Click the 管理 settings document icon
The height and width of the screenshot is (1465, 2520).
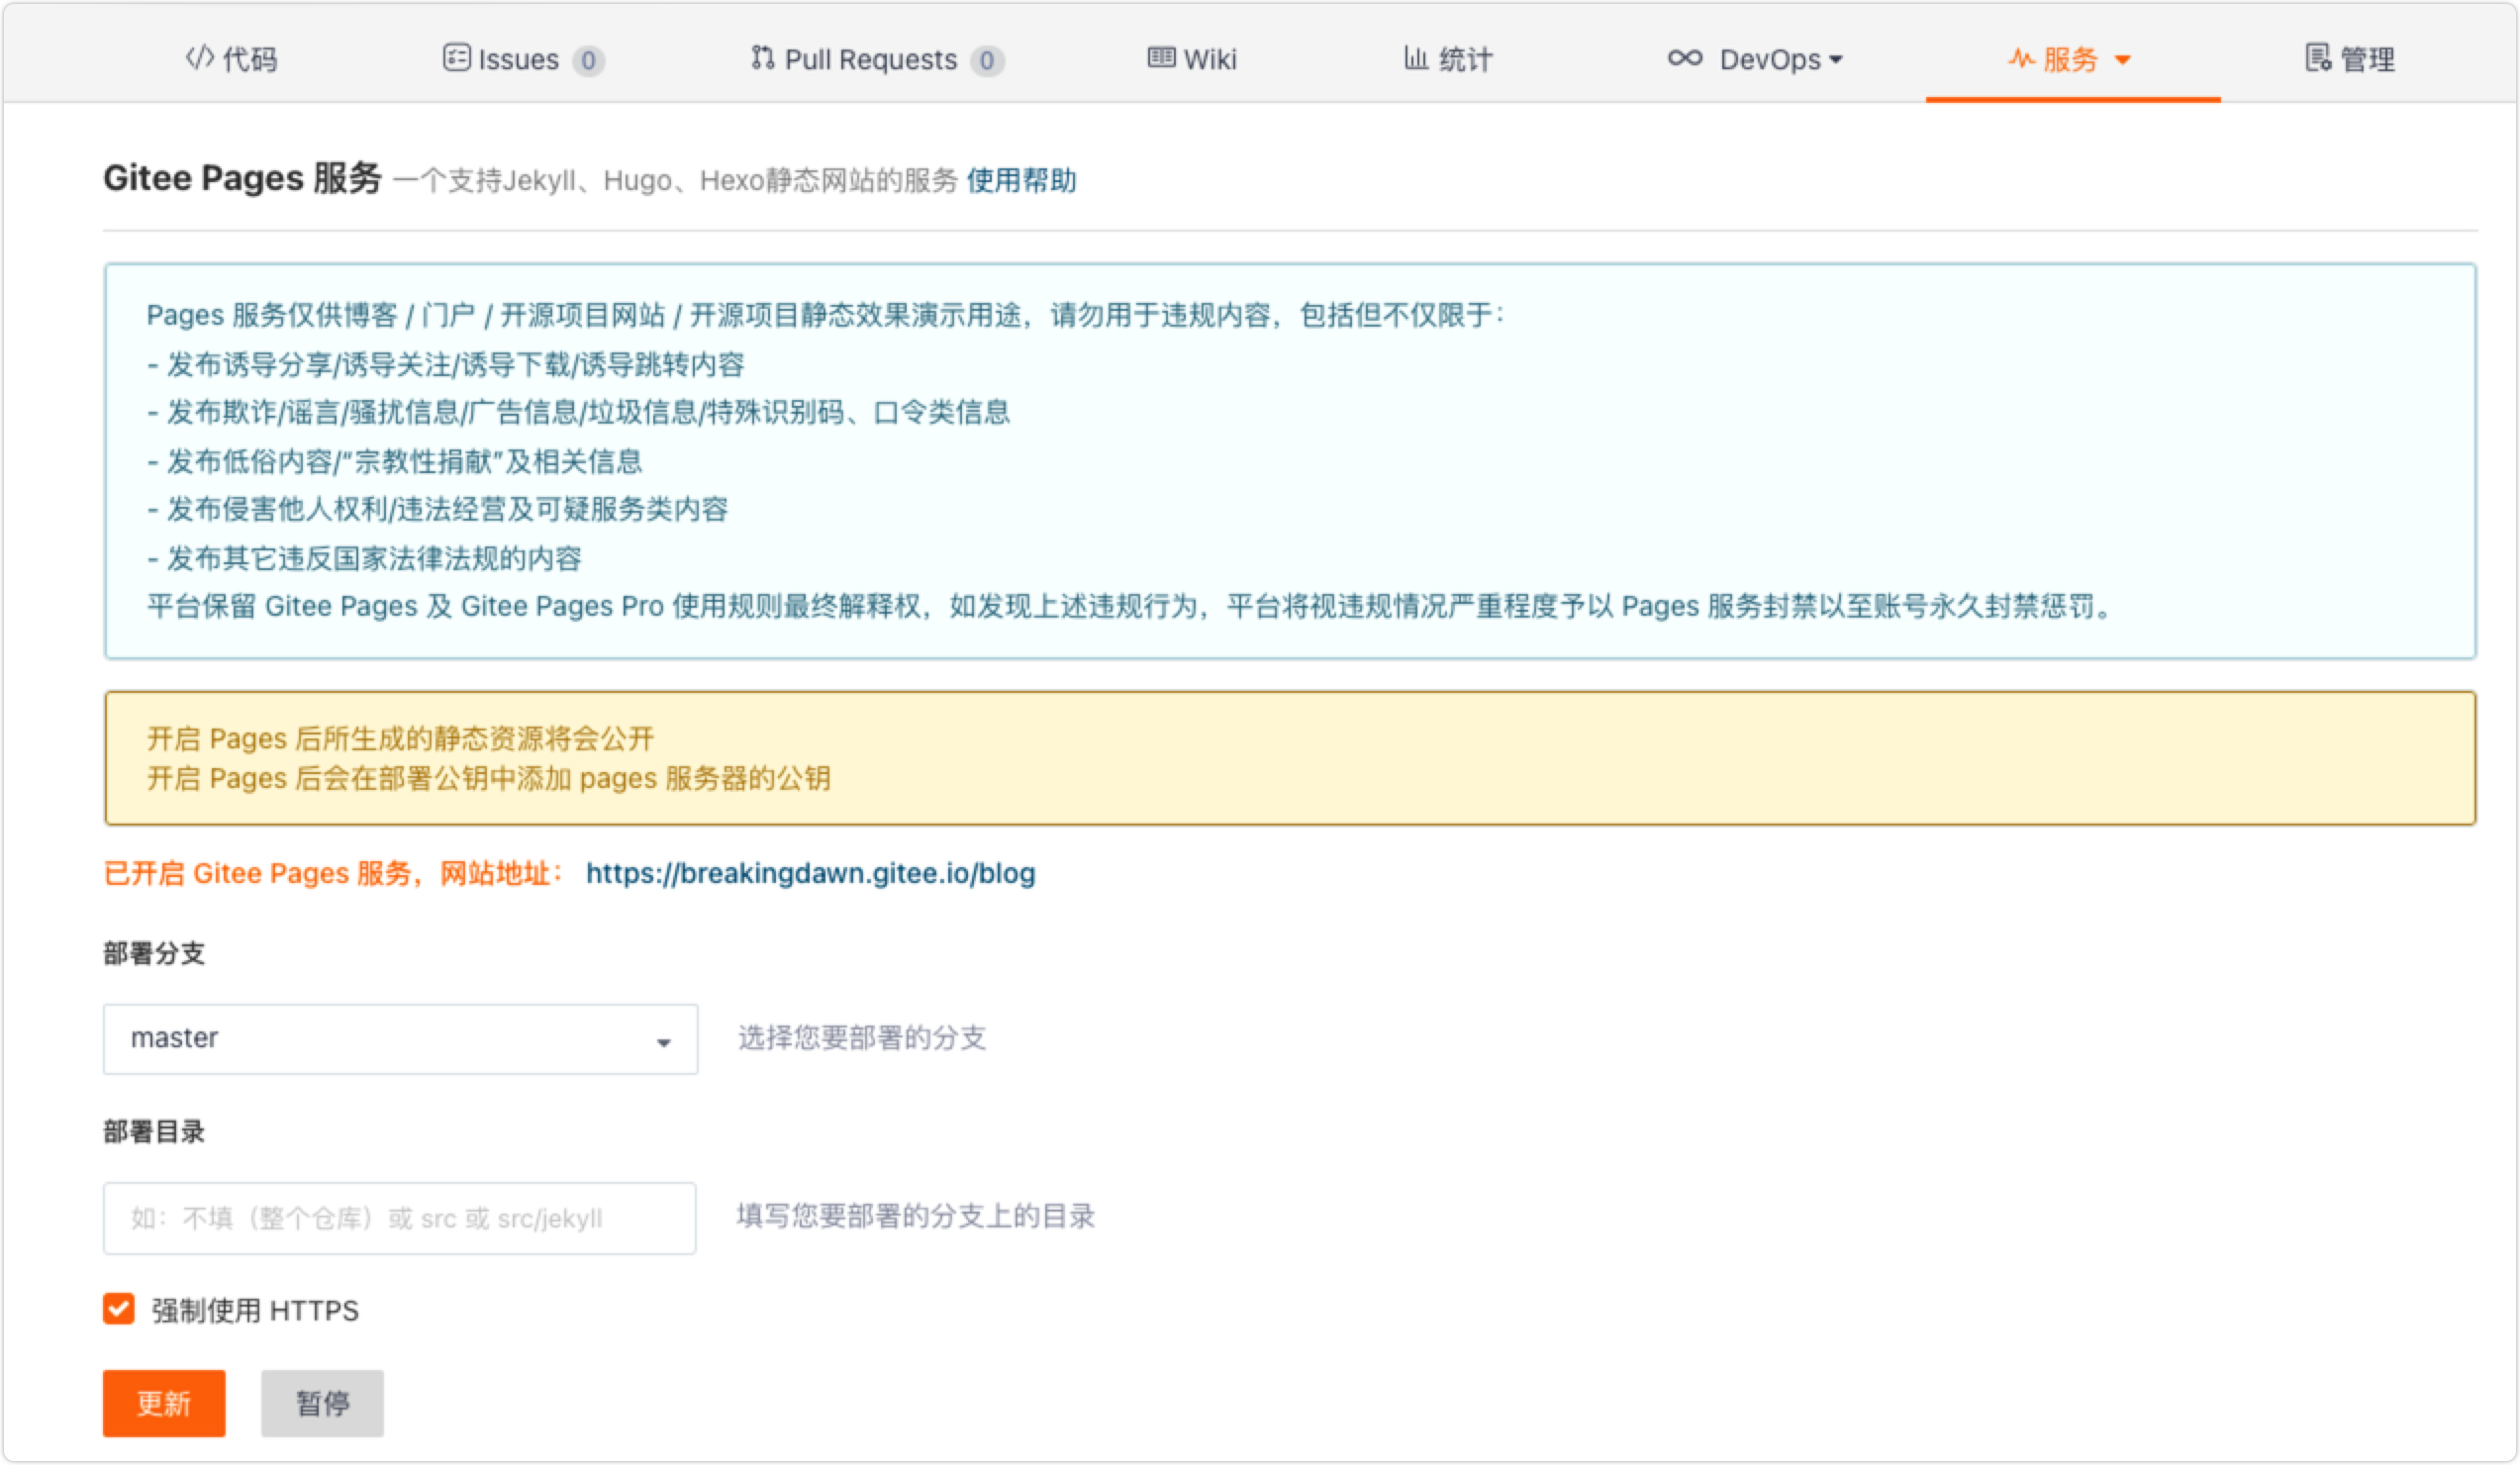tap(2317, 58)
